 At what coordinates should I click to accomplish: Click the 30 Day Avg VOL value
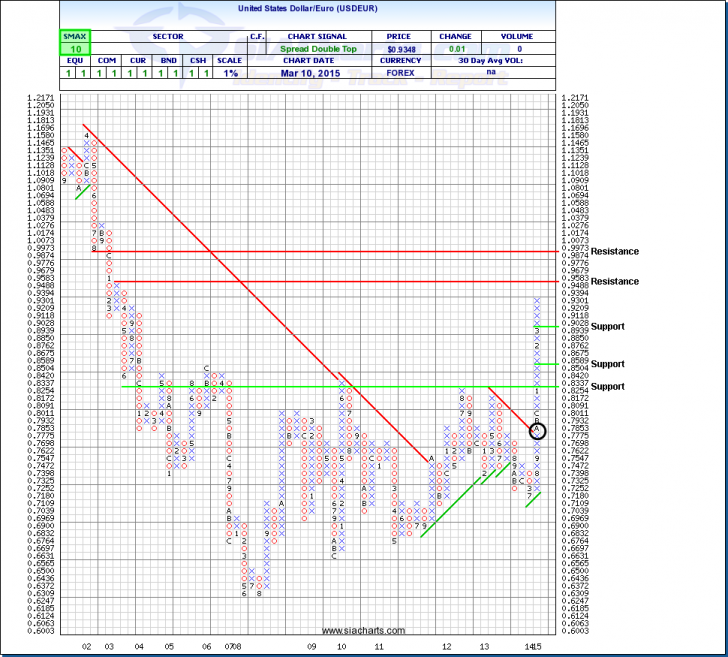click(519, 75)
